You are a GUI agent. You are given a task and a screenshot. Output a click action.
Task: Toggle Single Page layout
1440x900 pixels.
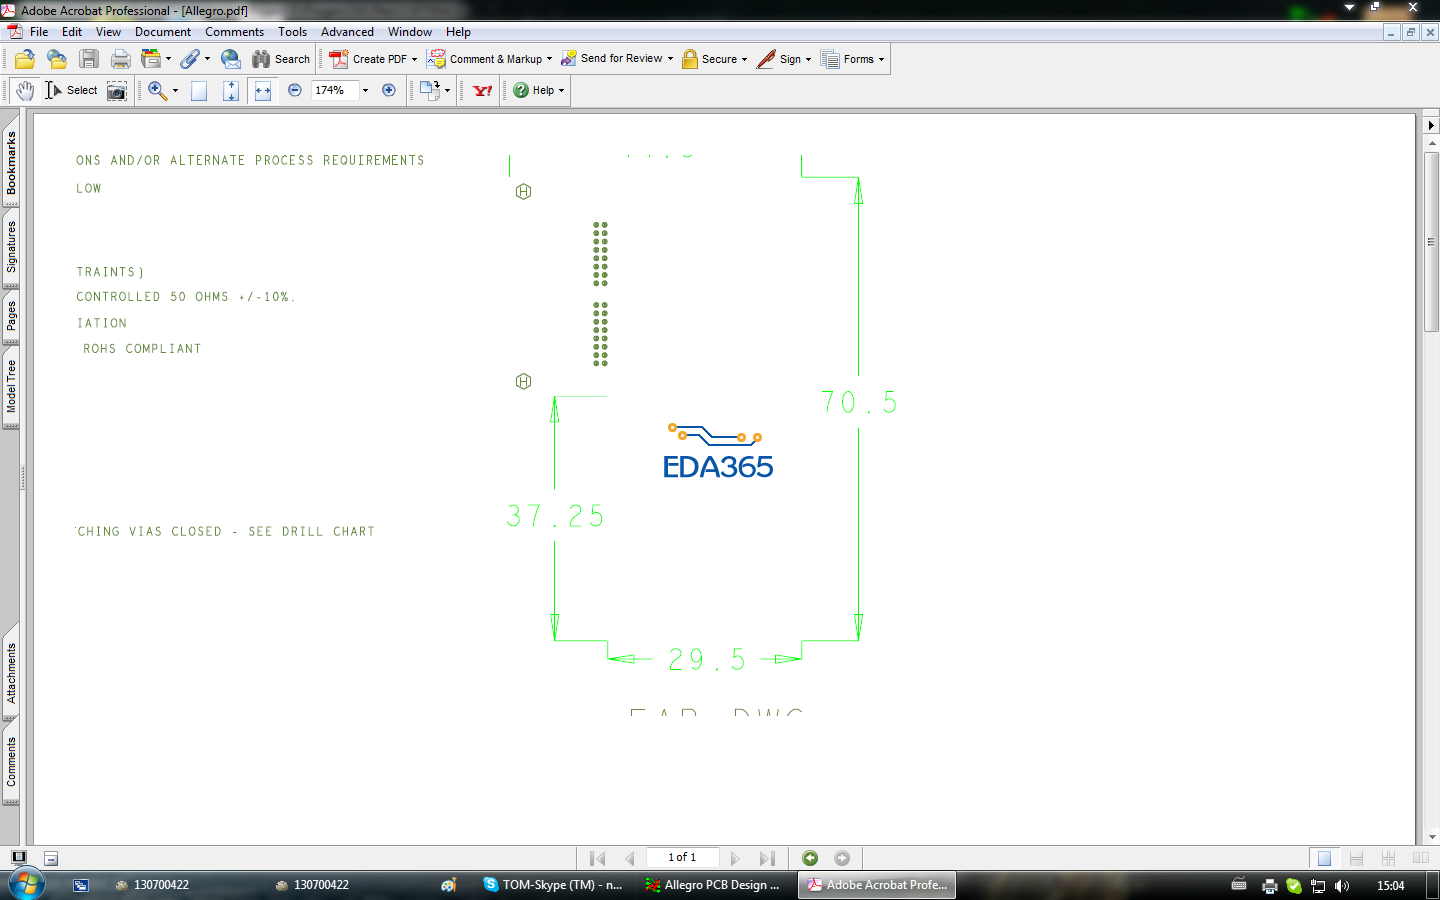(1324, 858)
